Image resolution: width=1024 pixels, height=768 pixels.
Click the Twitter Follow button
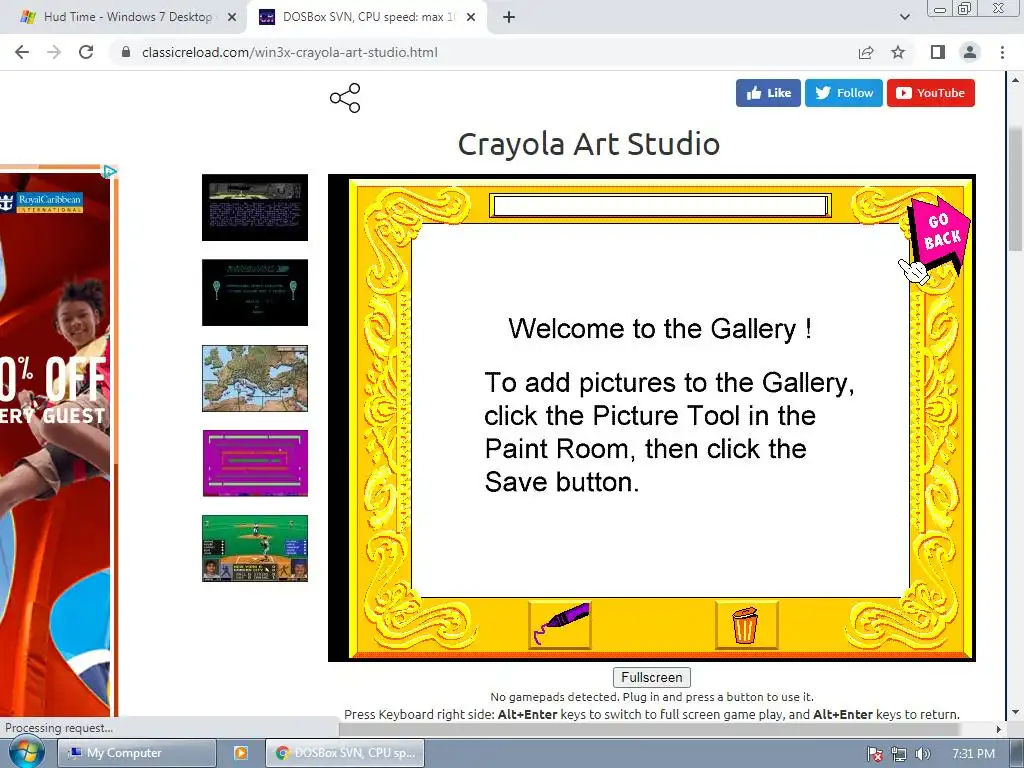(x=844, y=93)
